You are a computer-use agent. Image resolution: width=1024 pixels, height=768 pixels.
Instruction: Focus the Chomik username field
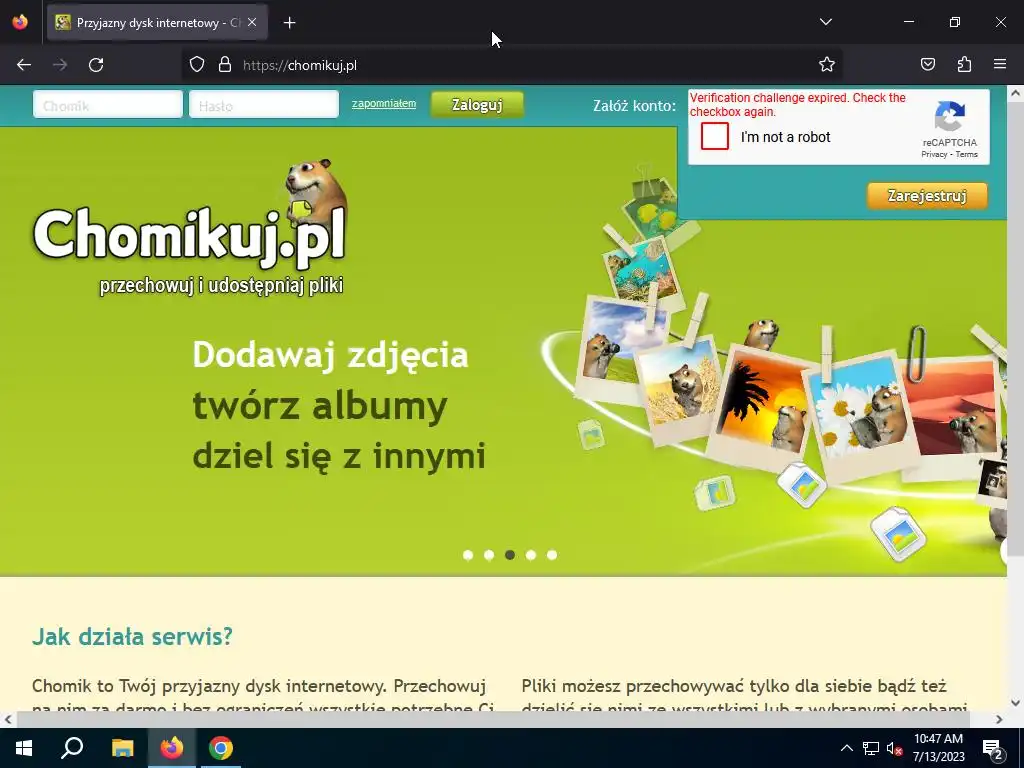click(108, 104)
